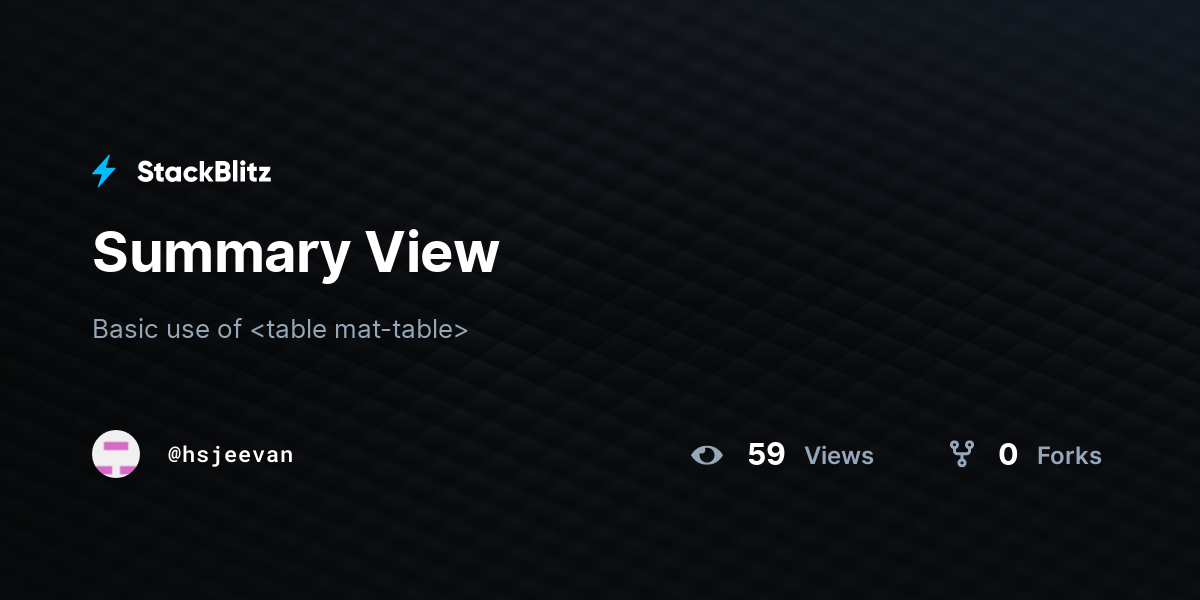Click the <table mat-table> text in description
1200x600 pixels.
click(359, 328)
